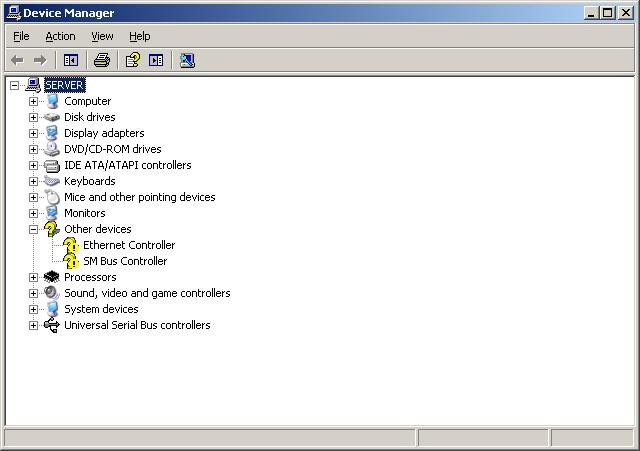The width and height of the screenshot is (640, 451).
Task: Click the Keyboards icon
Action: tap(52, 181)
